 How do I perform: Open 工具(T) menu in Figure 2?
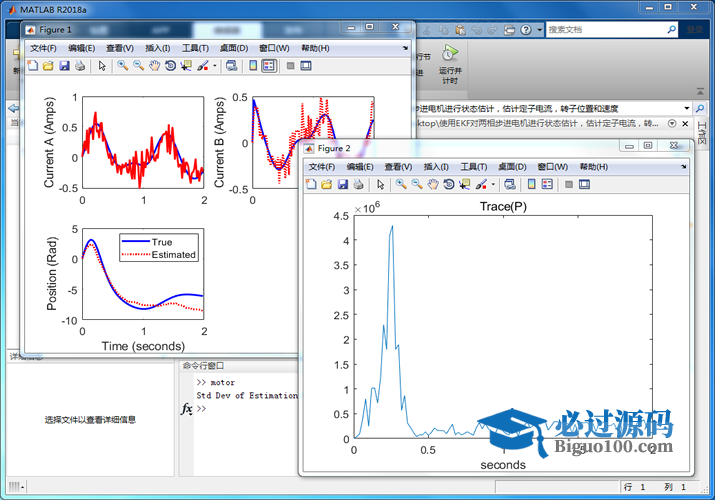click(x=473, y=167)
